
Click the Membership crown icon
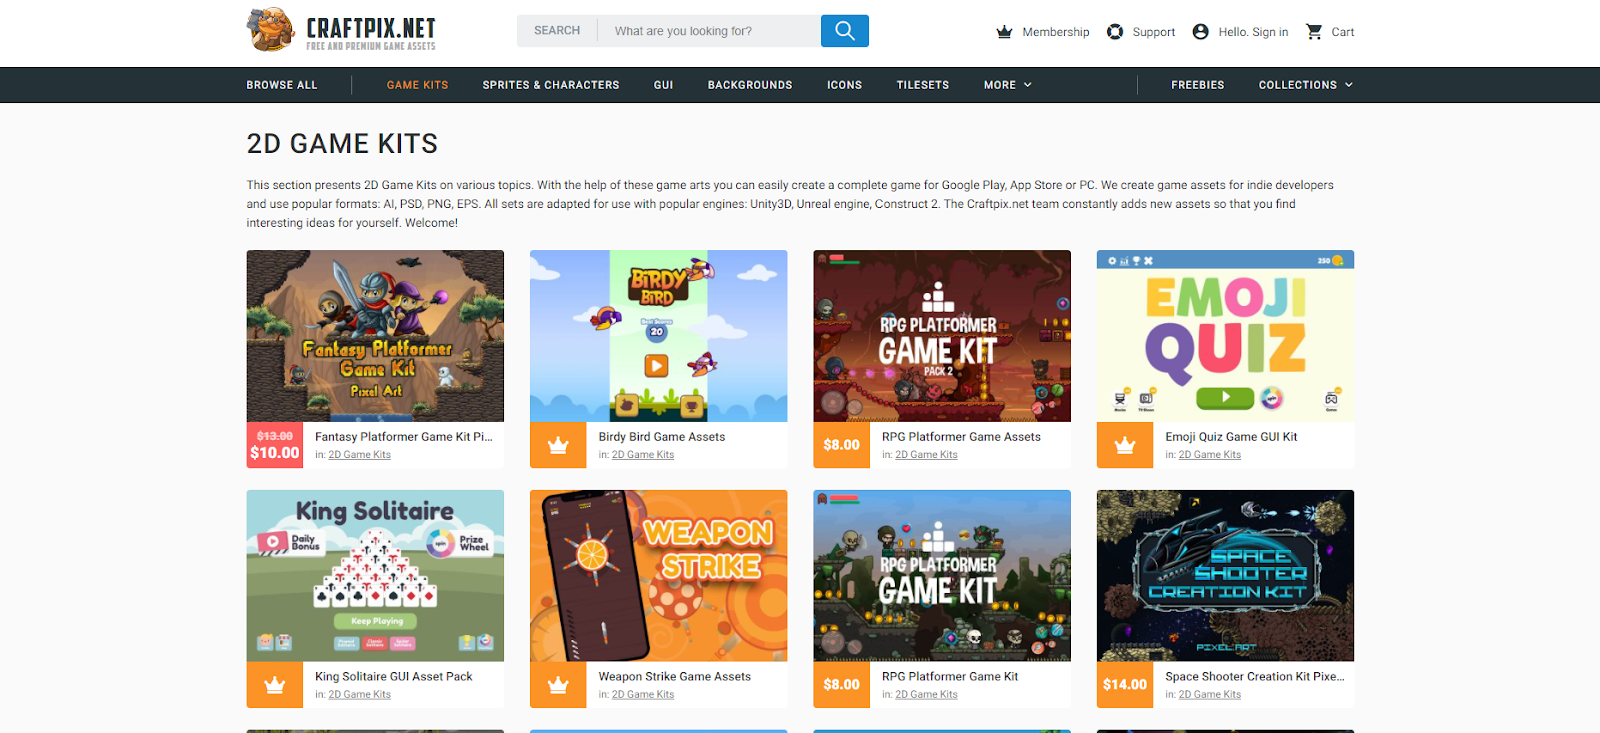tap(1004, 32)
